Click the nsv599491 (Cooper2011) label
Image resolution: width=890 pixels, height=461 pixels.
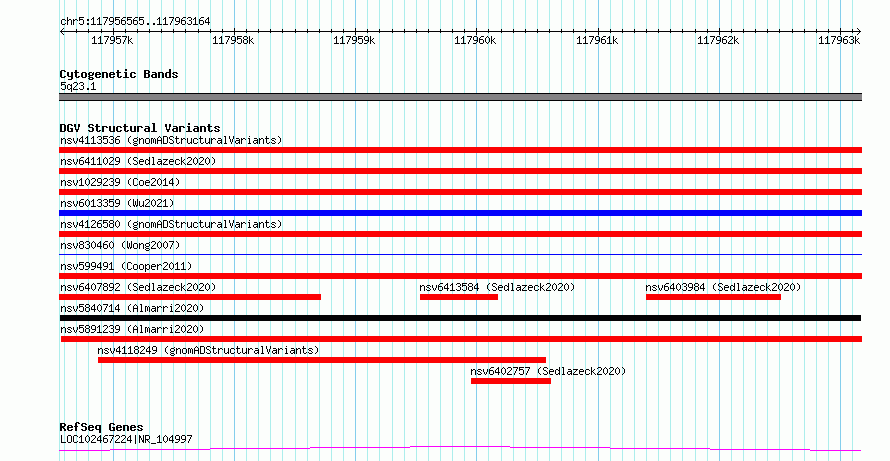coord(126,266)
